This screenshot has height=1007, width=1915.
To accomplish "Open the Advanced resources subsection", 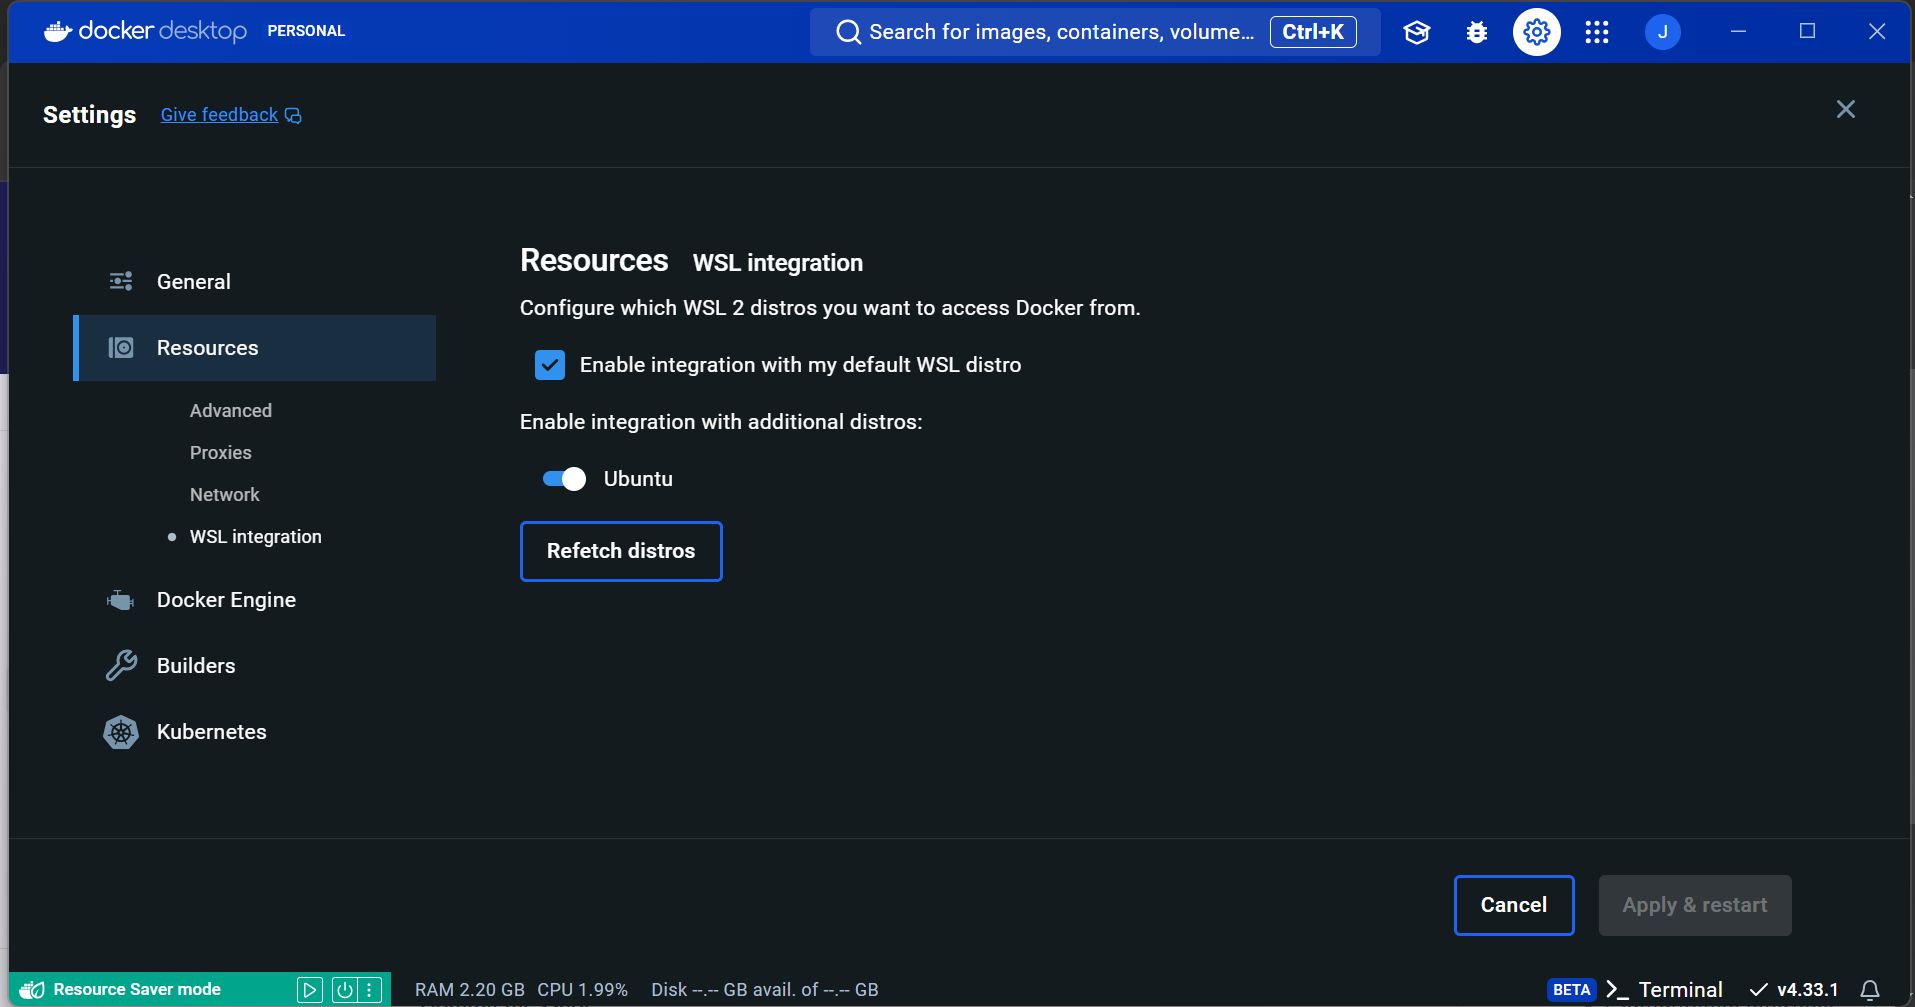I will point(231,411).
